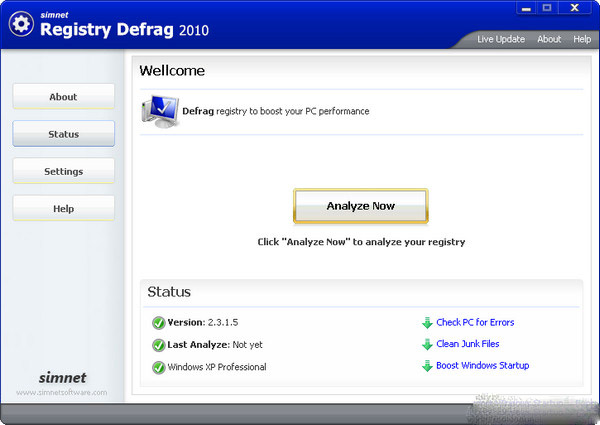Click the Status section heading
The image size is (600, 425).
point(169,292)
